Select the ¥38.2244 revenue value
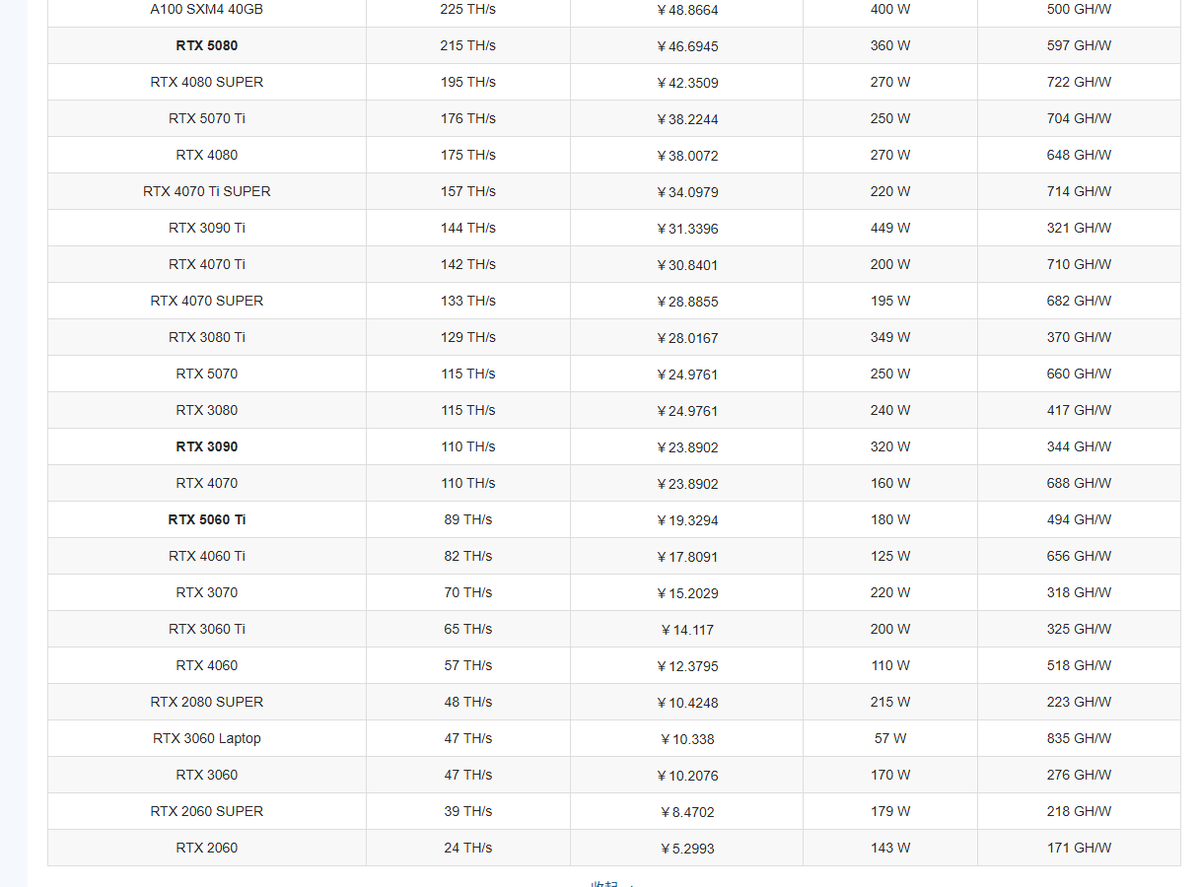The width and height of the screenshot is (1200, 887). (687, 119)
